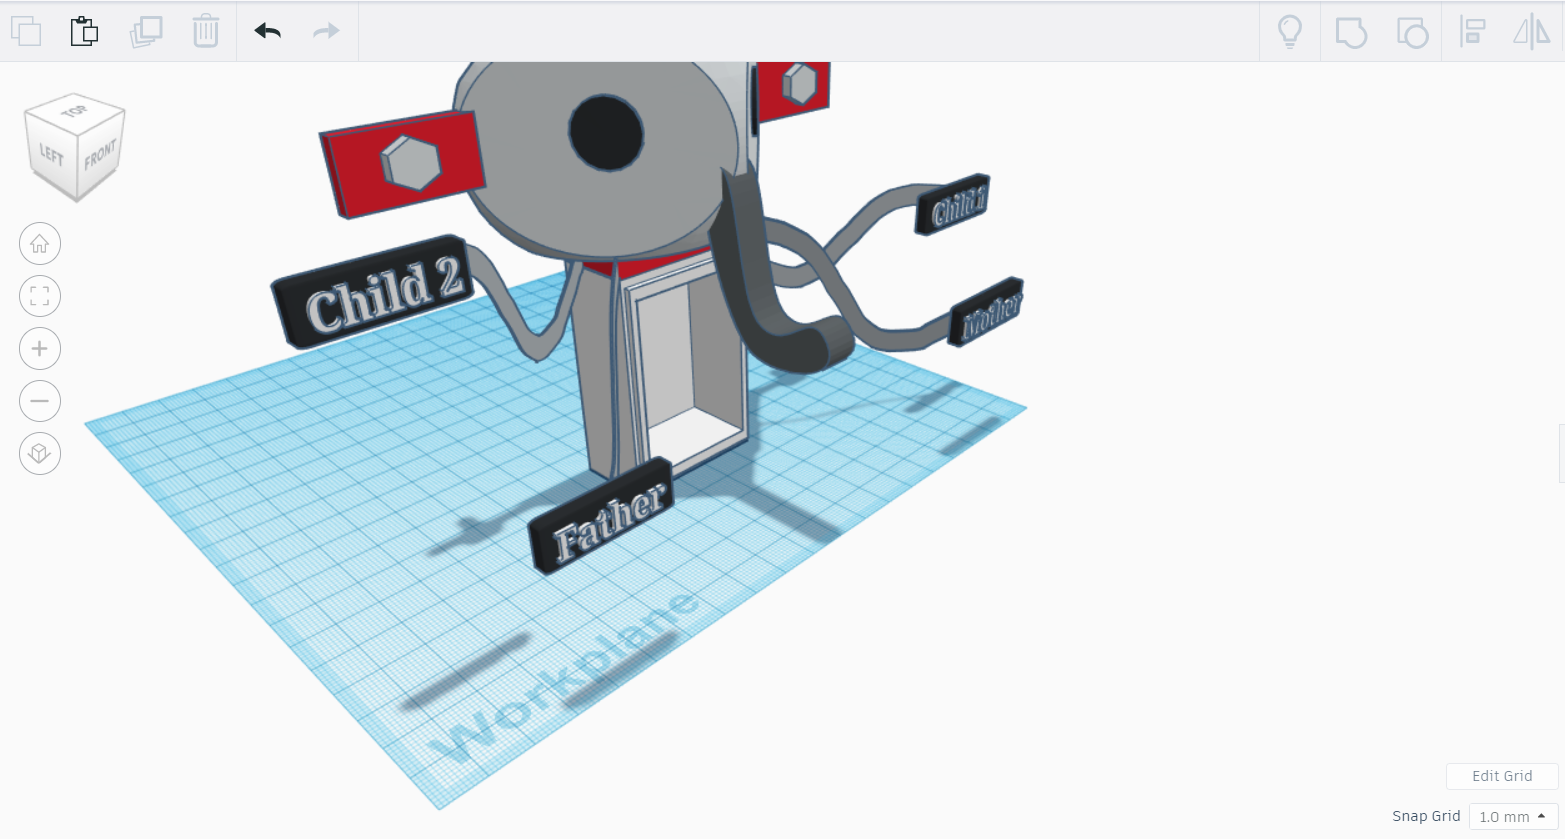Image resolution: width=1565 pixels, height=839 pixels.
Task: Click the FRONT face of view cube
Action: (x=100, y=156)
